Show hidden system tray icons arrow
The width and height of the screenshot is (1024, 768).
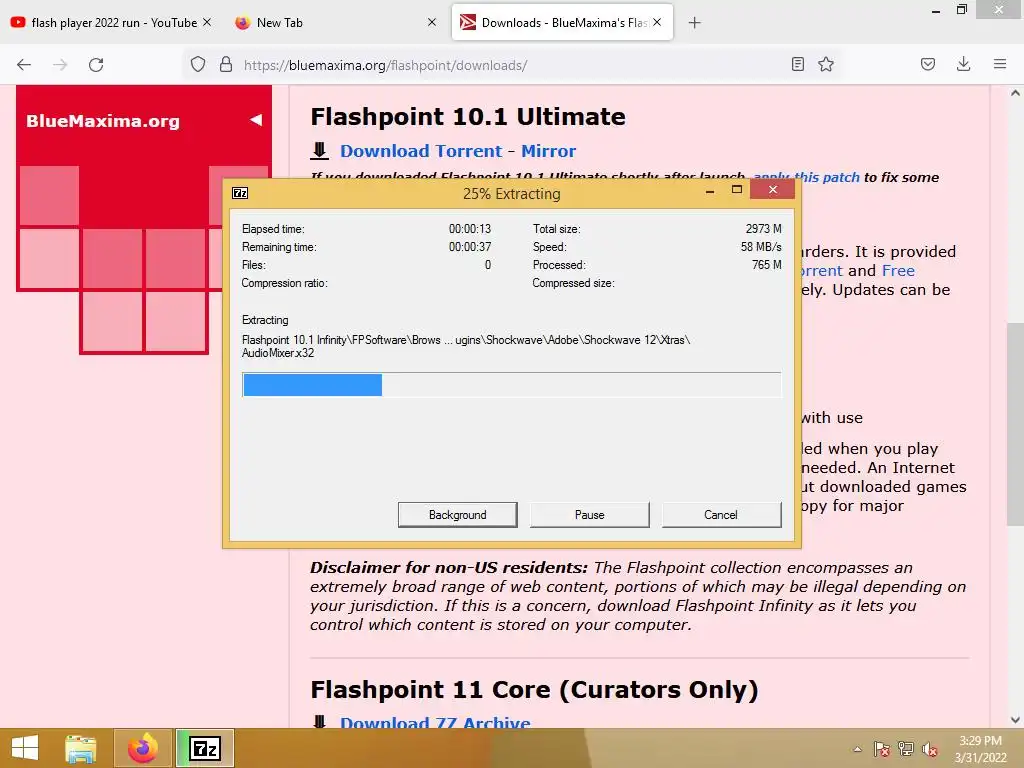tap(857, 749)
